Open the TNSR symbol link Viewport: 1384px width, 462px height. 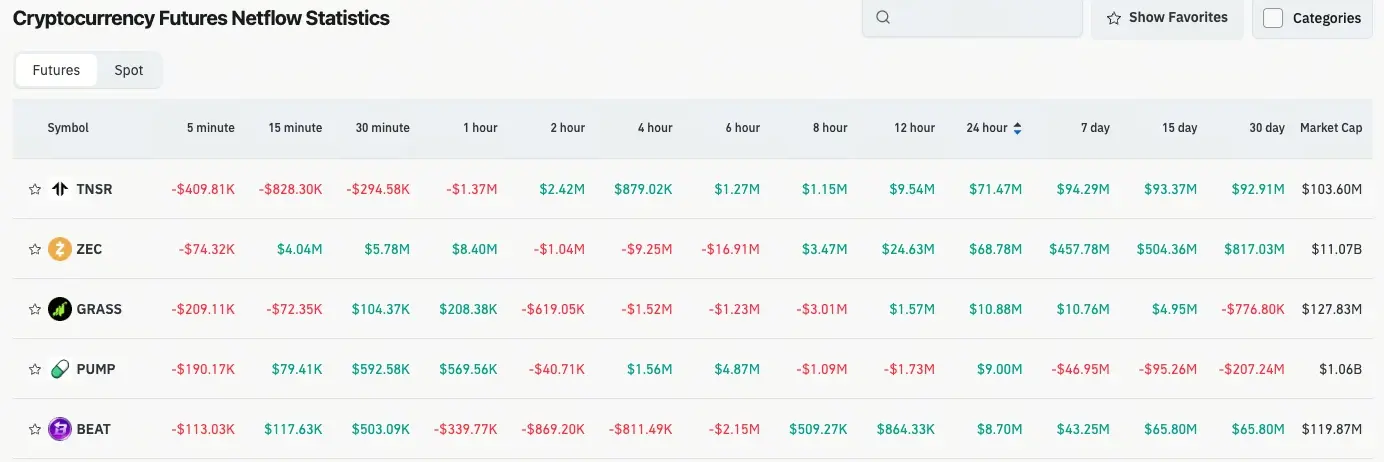tap(94, 189)
